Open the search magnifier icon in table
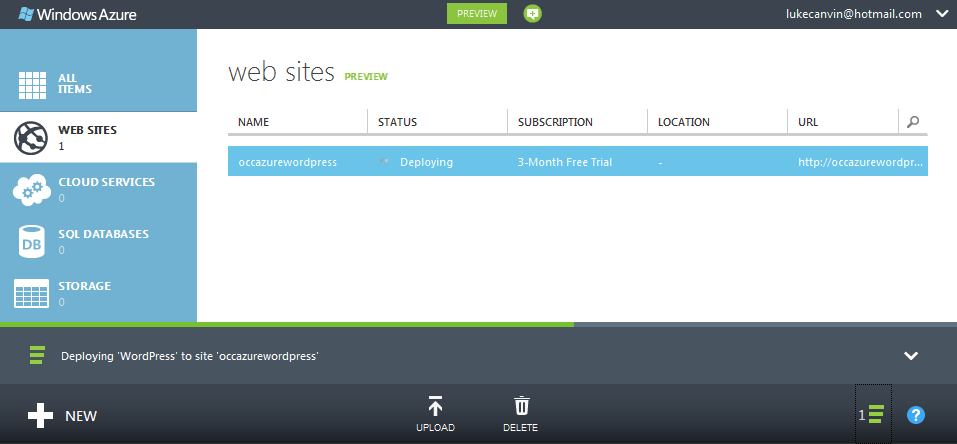The width and height of the screenshot is (957, 444). point(913,122)
